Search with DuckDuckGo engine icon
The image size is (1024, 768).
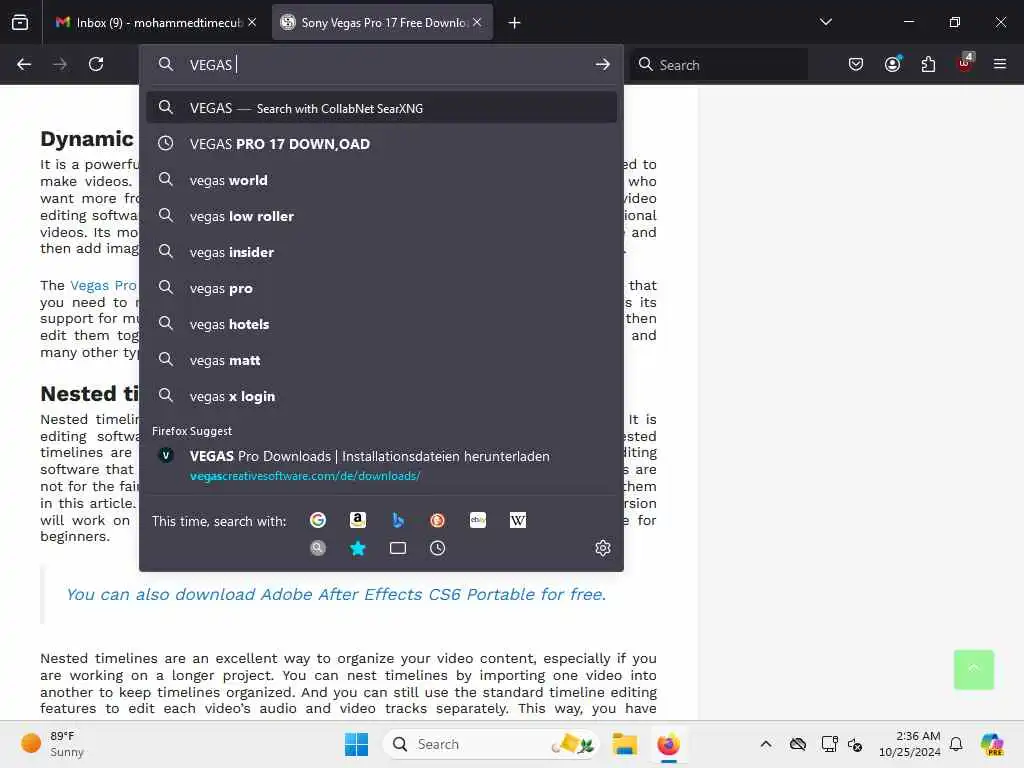(x=438, y=520)
